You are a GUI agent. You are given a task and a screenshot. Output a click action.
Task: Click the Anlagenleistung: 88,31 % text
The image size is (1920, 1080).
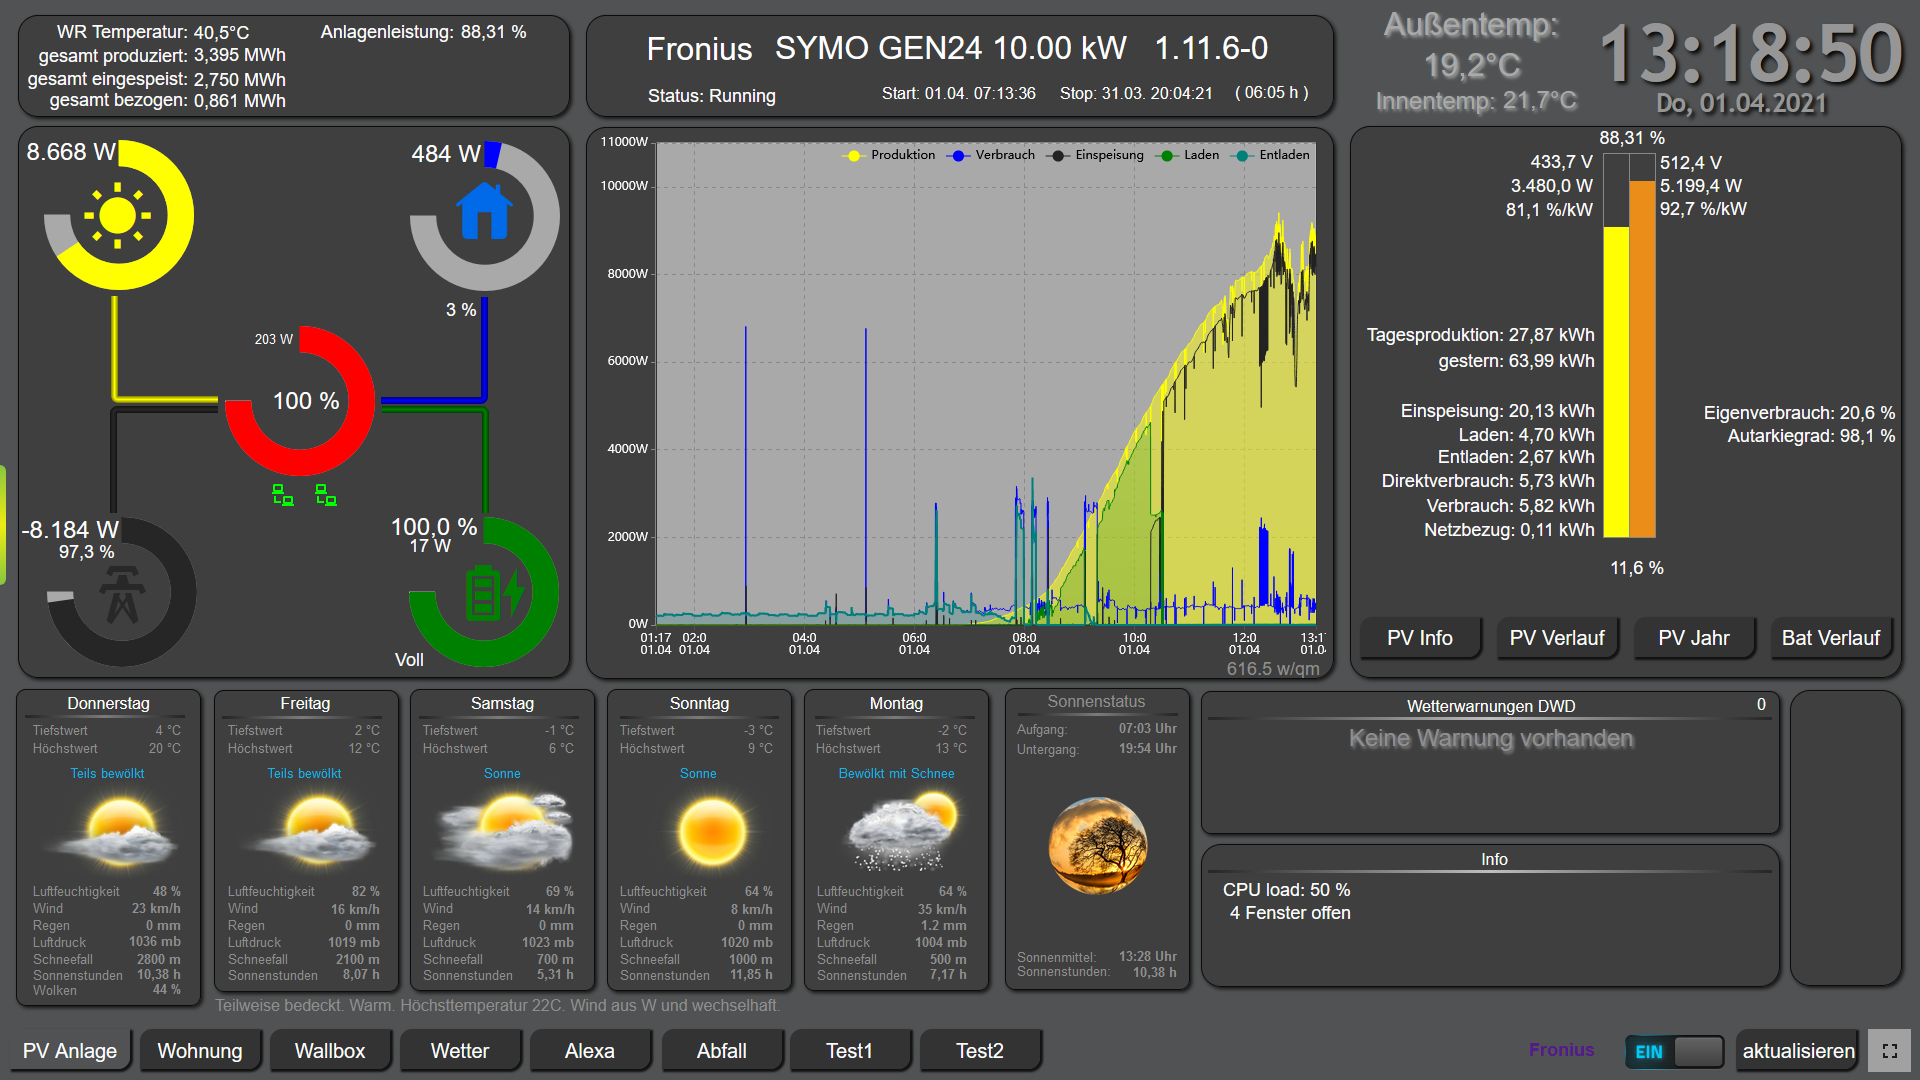(423, 32)
